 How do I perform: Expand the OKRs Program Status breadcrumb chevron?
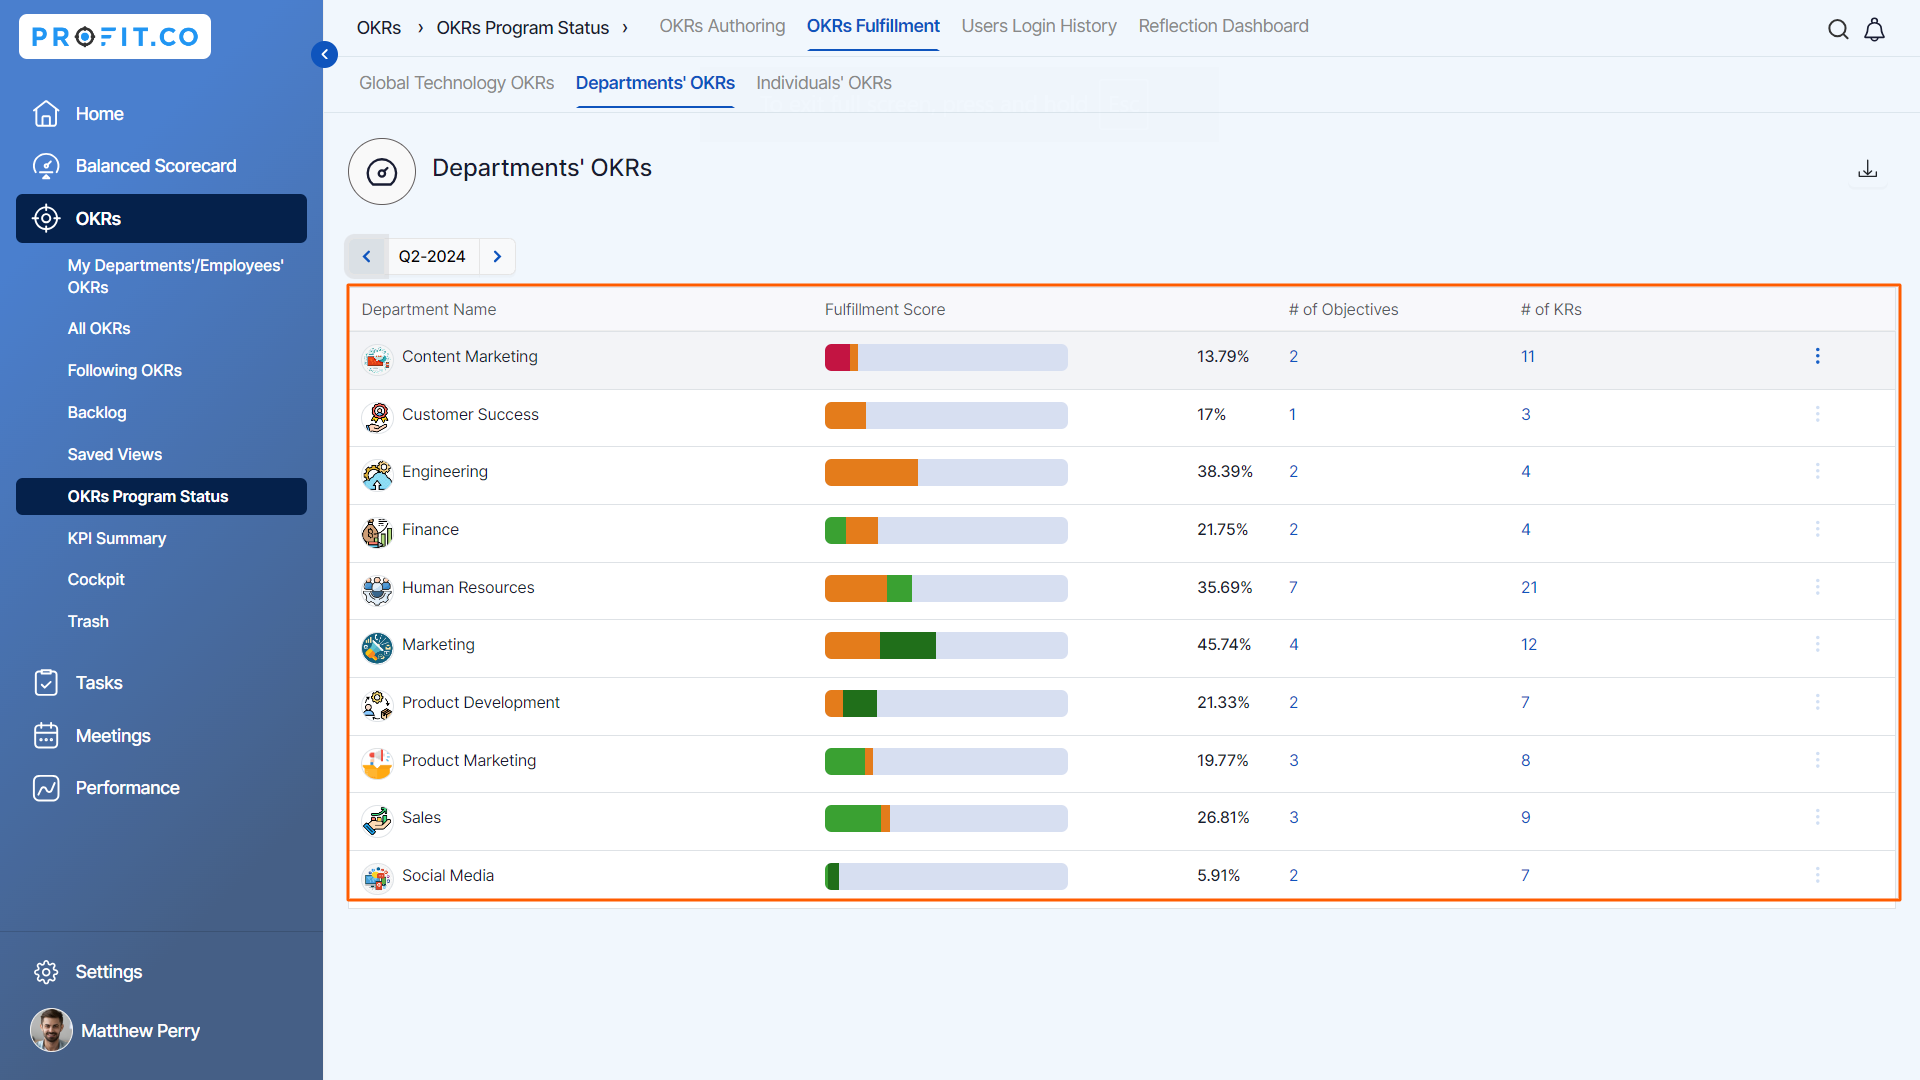(x=625, y=28)
